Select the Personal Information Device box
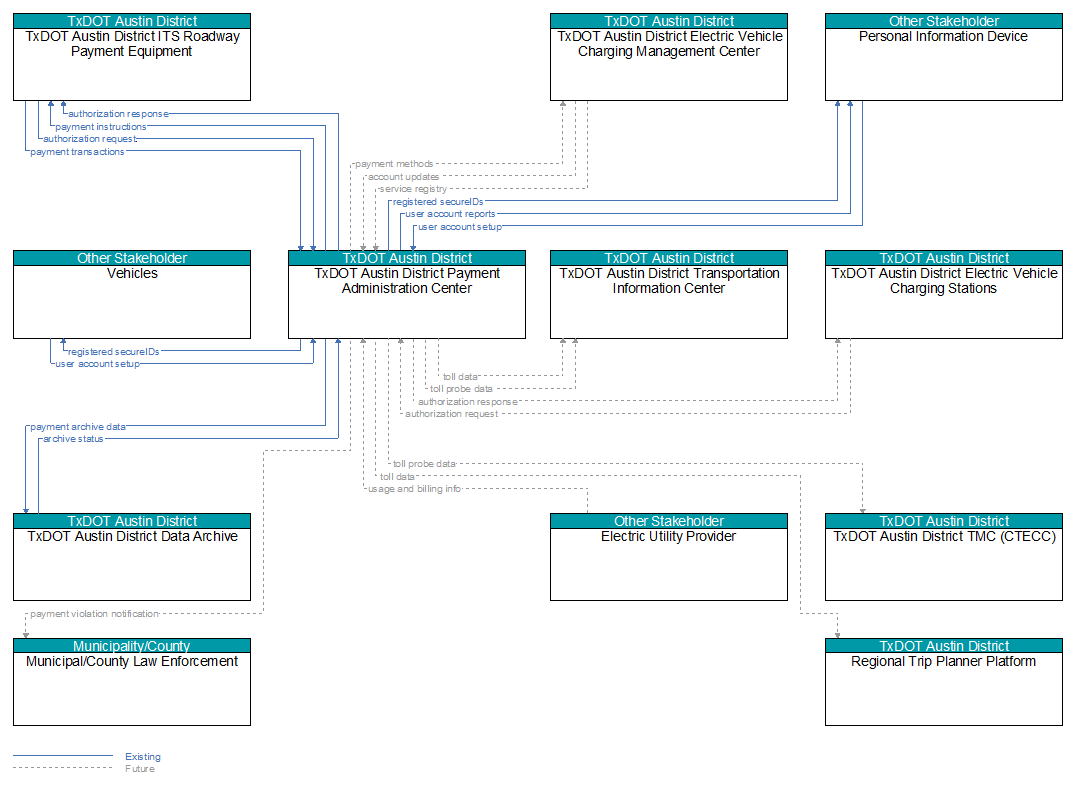 coord(944,57)
